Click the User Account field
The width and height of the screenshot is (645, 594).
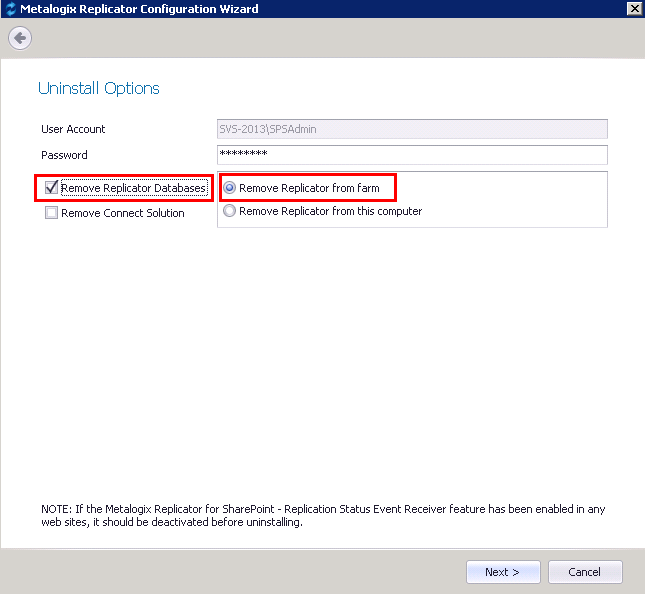412,129
